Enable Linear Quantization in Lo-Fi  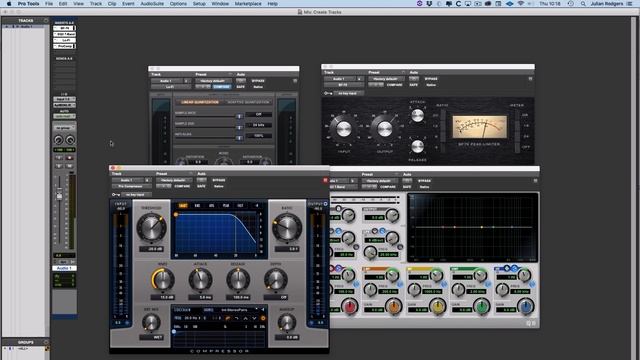click(x=200, y=102)
